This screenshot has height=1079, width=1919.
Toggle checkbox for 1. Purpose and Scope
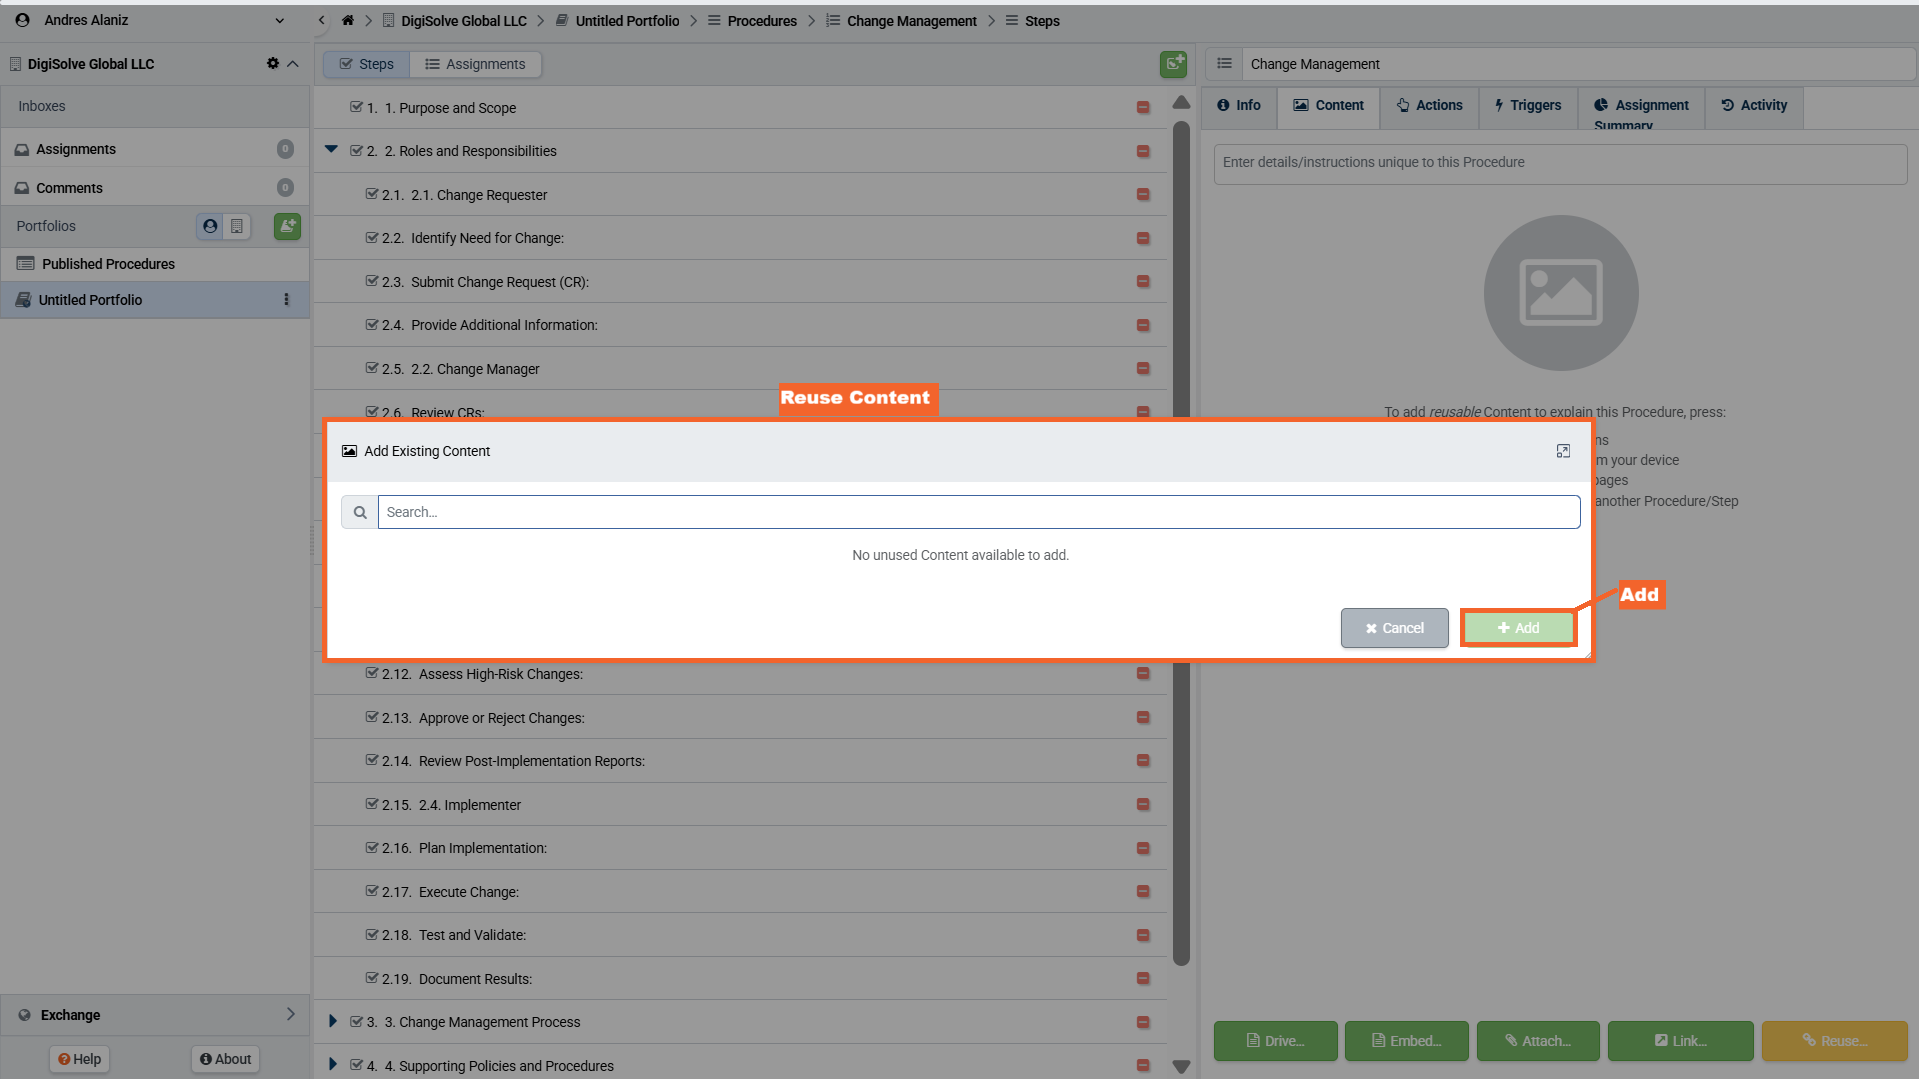point(356,107)
